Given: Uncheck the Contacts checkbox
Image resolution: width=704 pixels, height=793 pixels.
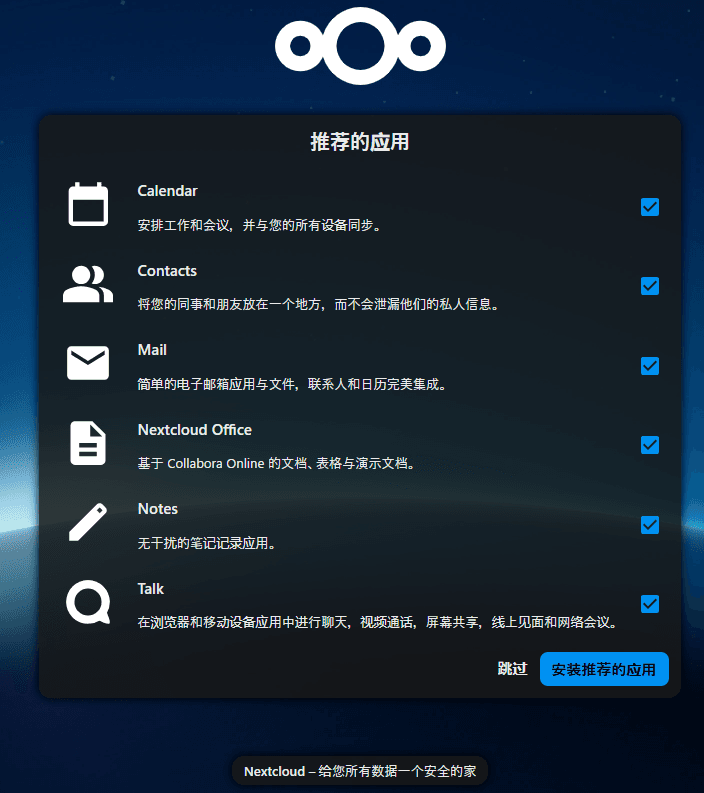Looking at the screenshot, I should (650, 286).
